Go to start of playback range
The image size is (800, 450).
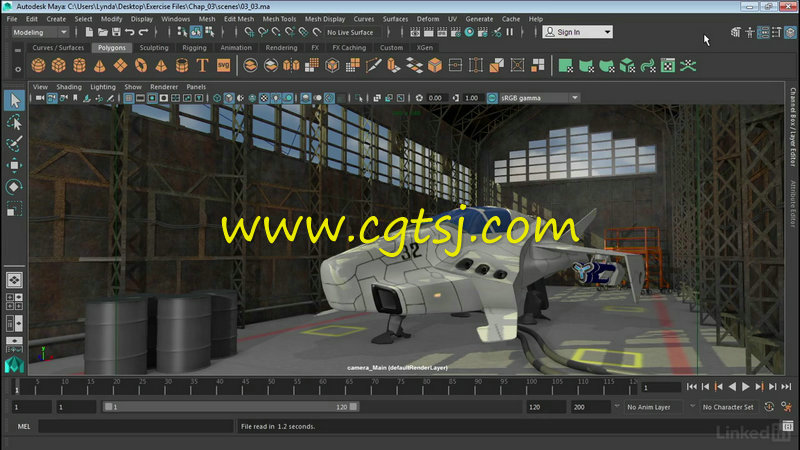pyautogui.click(x=692, y=387)
